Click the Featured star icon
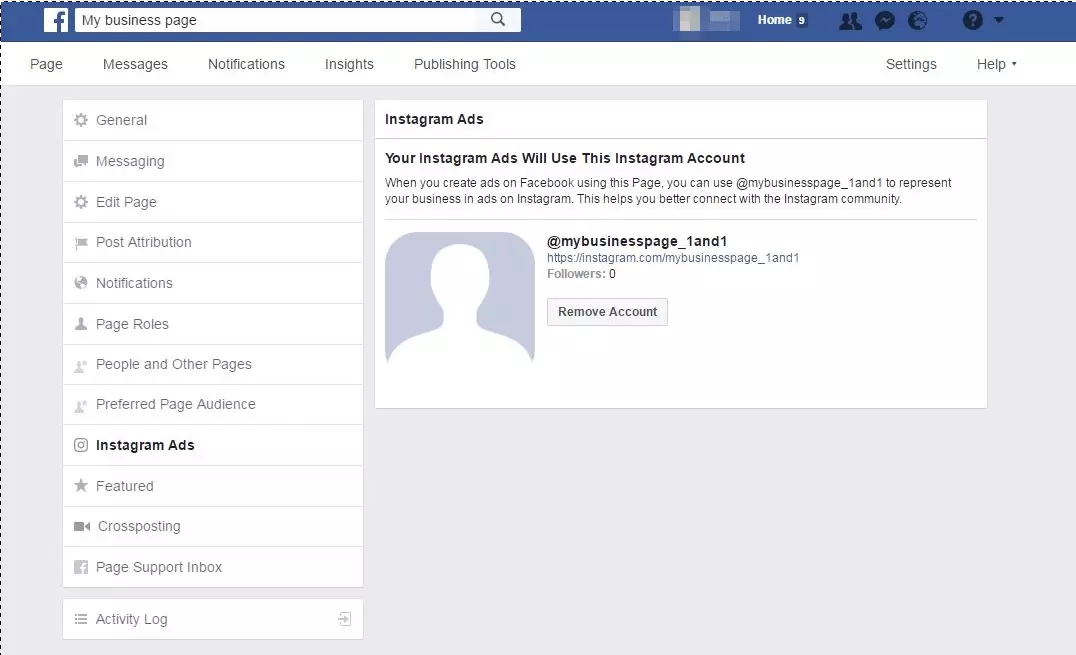Screen dimensions: 1076x655 (81, 485)
